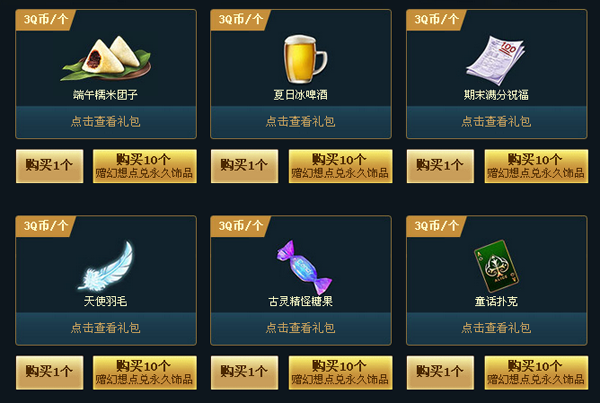
Task: Click 3Q币/个 price tag on 端午糯米团子 card
Action: (45, 20)
